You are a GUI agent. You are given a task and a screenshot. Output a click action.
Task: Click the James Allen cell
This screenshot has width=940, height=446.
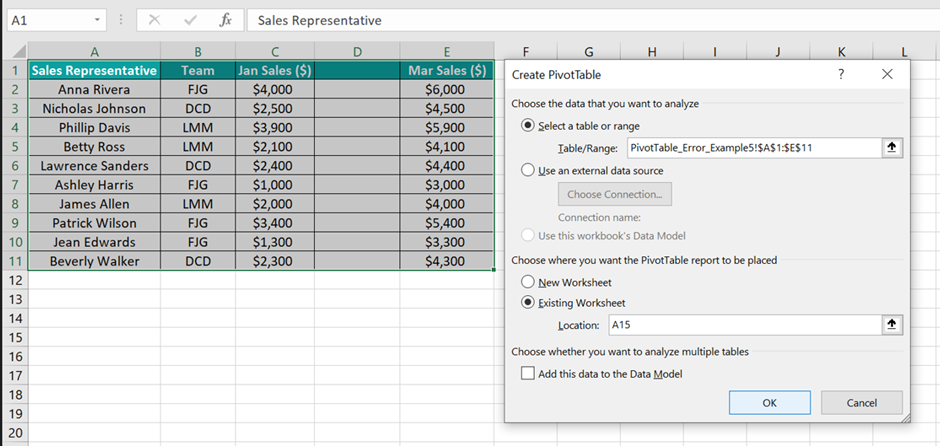[x=94, y=204]
